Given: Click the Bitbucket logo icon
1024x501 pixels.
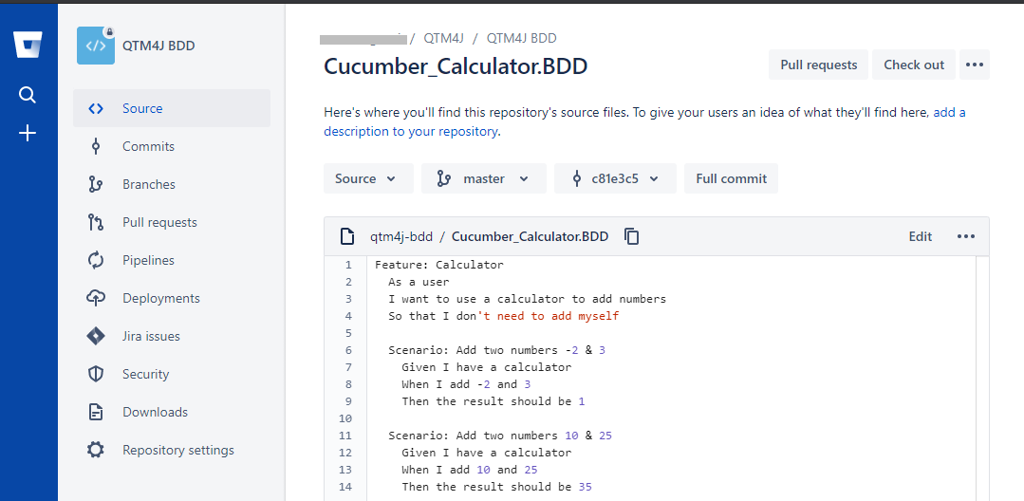Looking at the screenshot, I should pos(27,46).
